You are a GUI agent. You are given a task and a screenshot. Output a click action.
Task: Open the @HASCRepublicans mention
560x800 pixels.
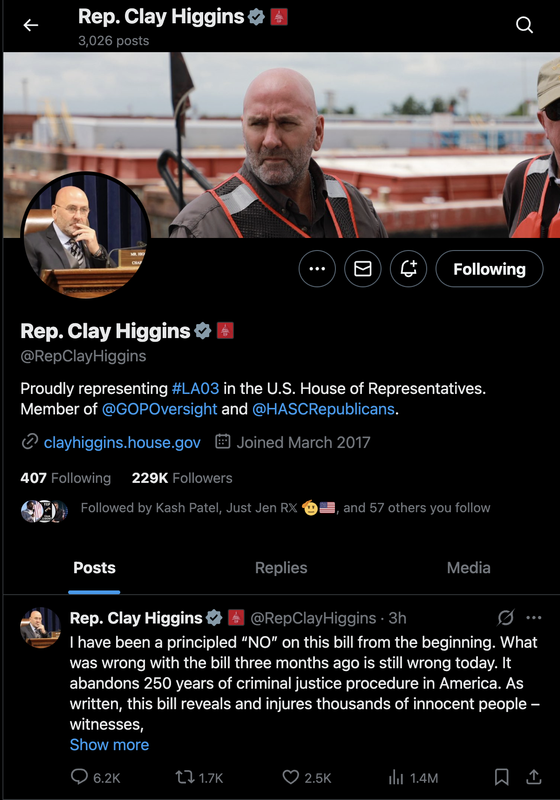coord(323,409)
